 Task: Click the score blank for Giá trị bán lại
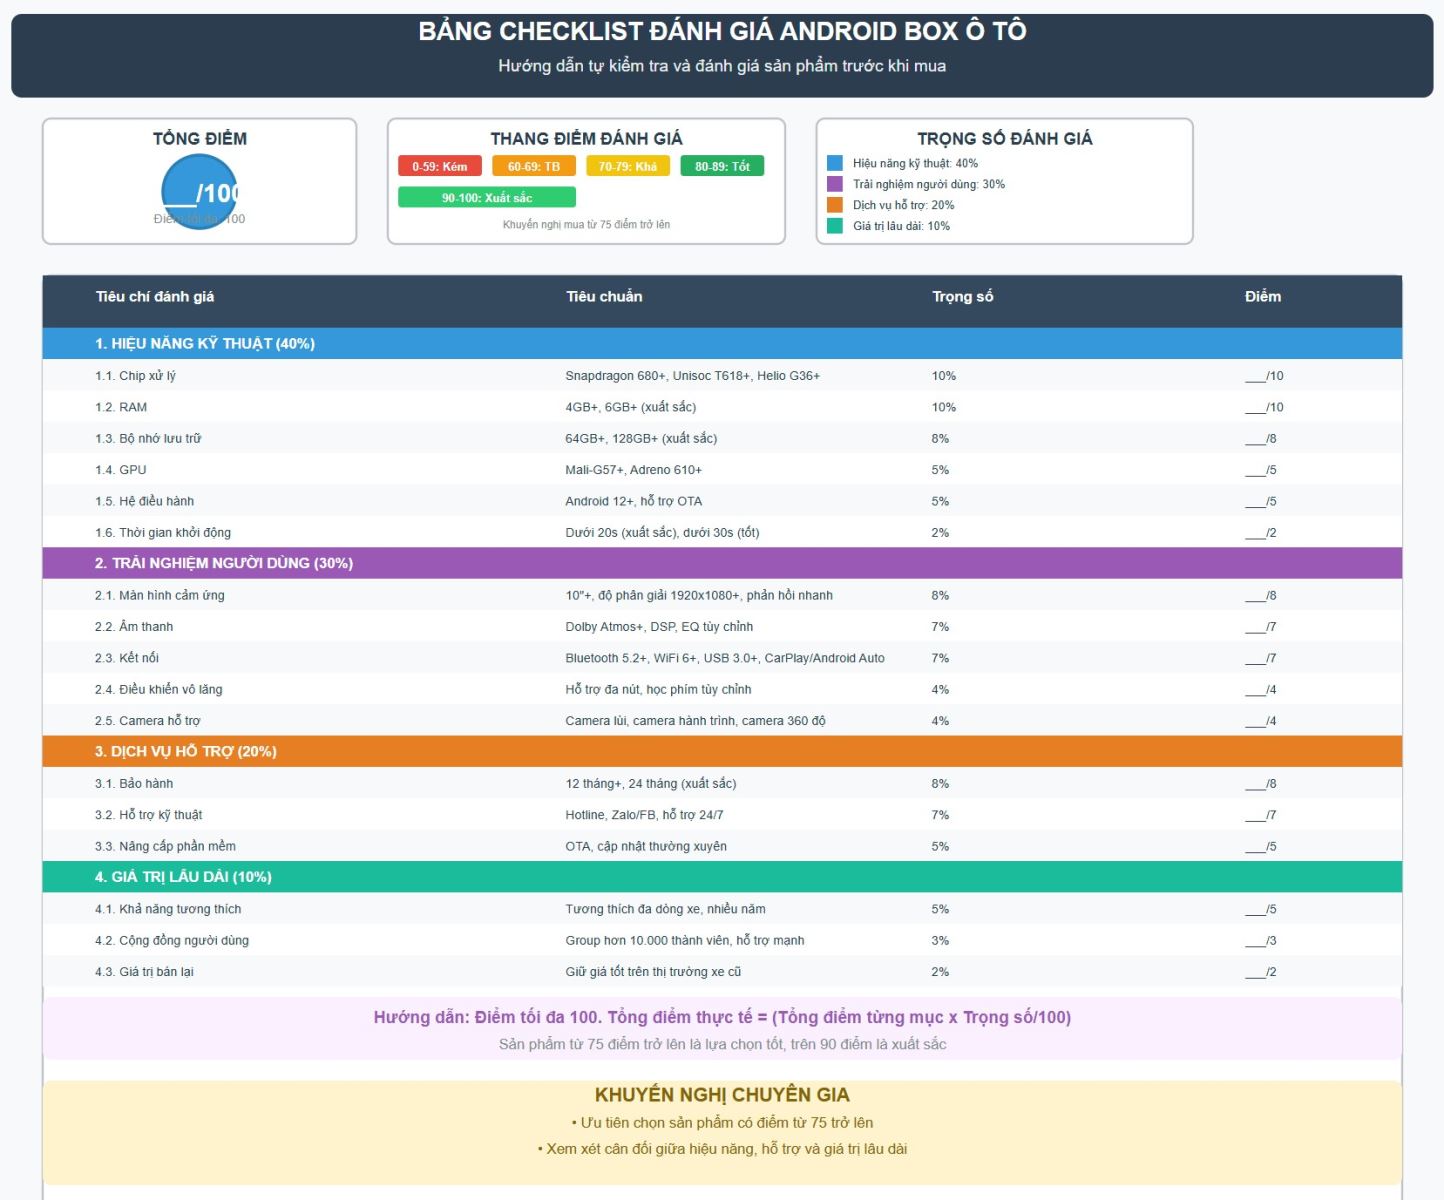click(x=1261, y=972)
